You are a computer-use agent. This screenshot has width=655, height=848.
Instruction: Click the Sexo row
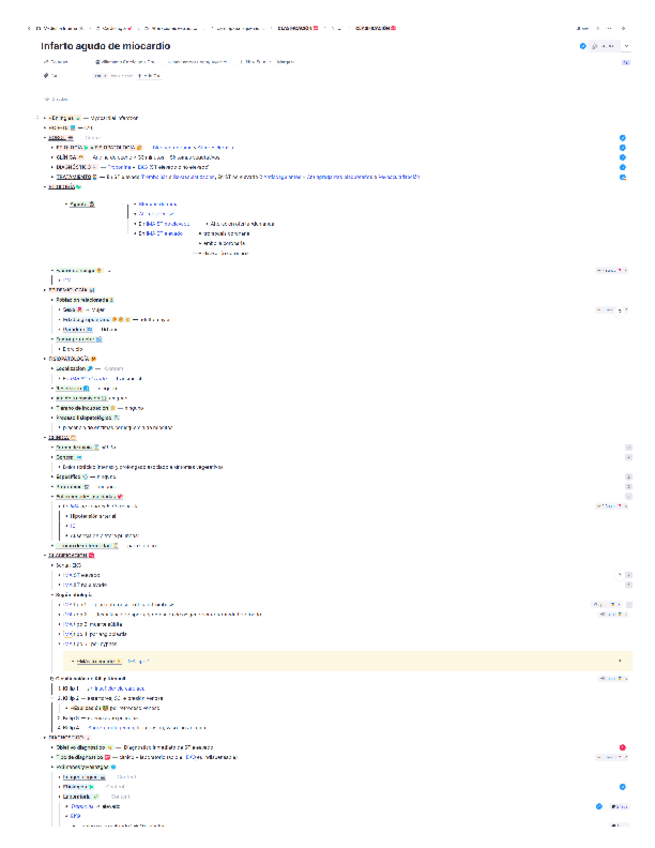84,310
